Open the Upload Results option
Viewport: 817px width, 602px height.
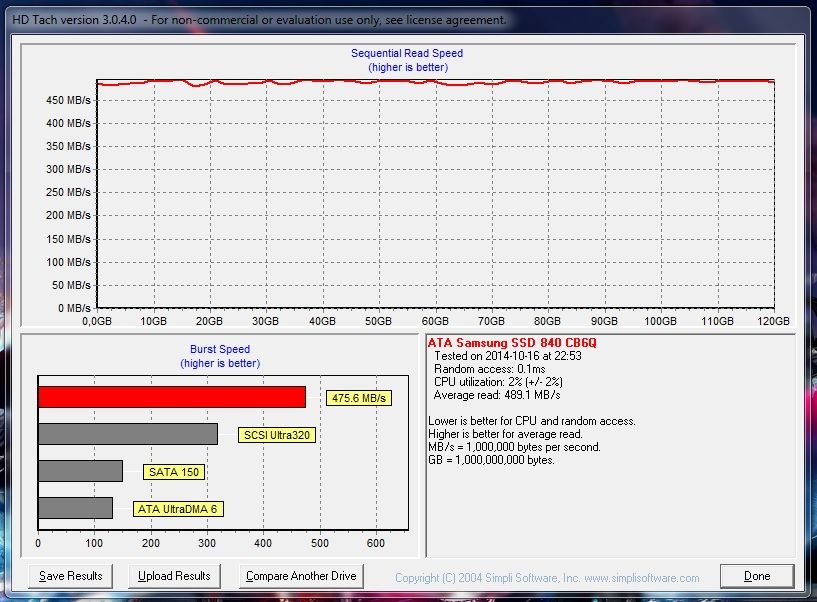tap(174, 576)
